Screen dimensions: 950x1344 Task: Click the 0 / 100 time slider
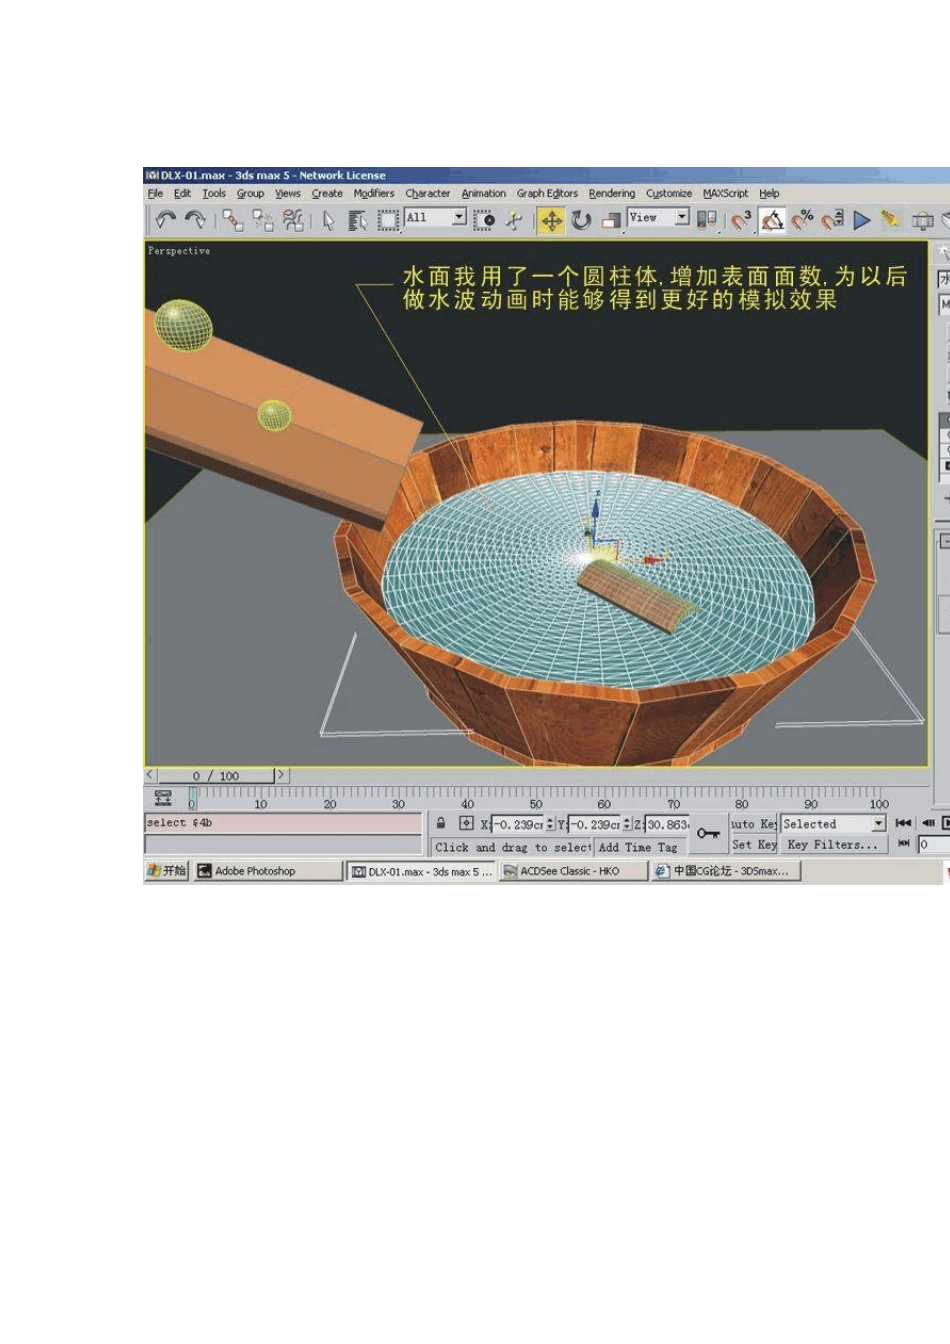coord(216,775)
